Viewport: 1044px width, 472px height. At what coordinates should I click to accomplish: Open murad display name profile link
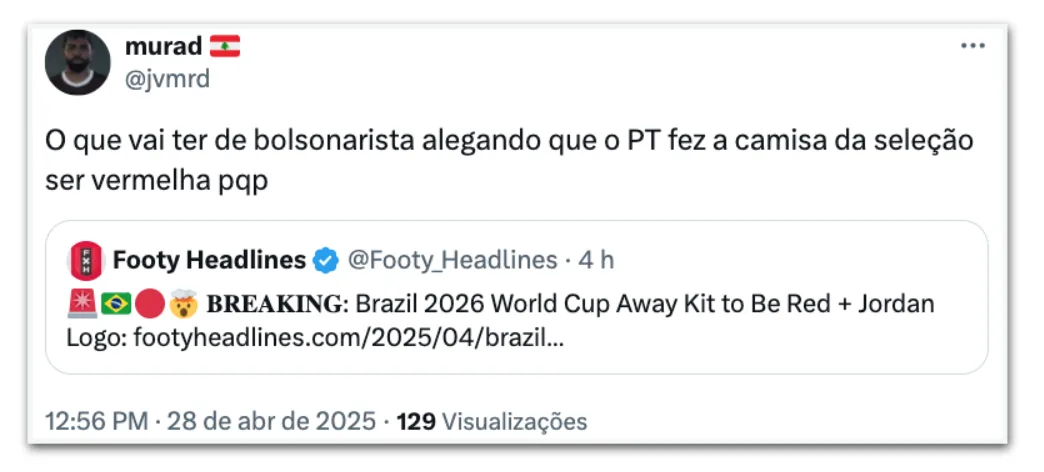coord(162,46)
